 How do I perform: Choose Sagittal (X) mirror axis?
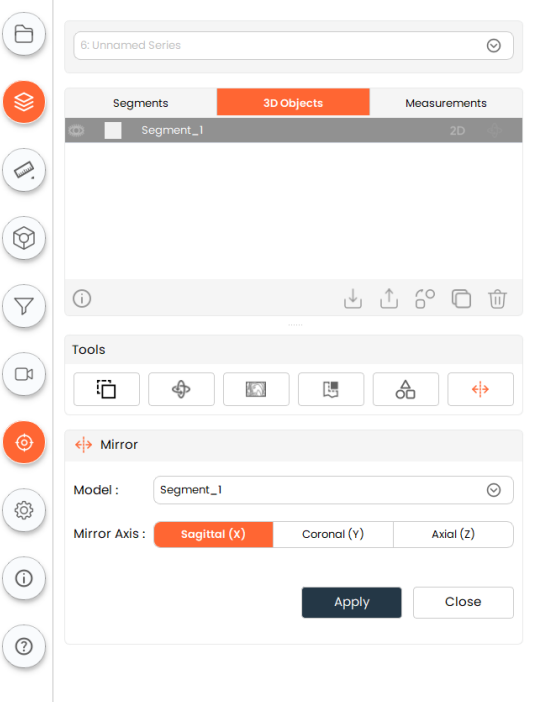tap(213, 534)
